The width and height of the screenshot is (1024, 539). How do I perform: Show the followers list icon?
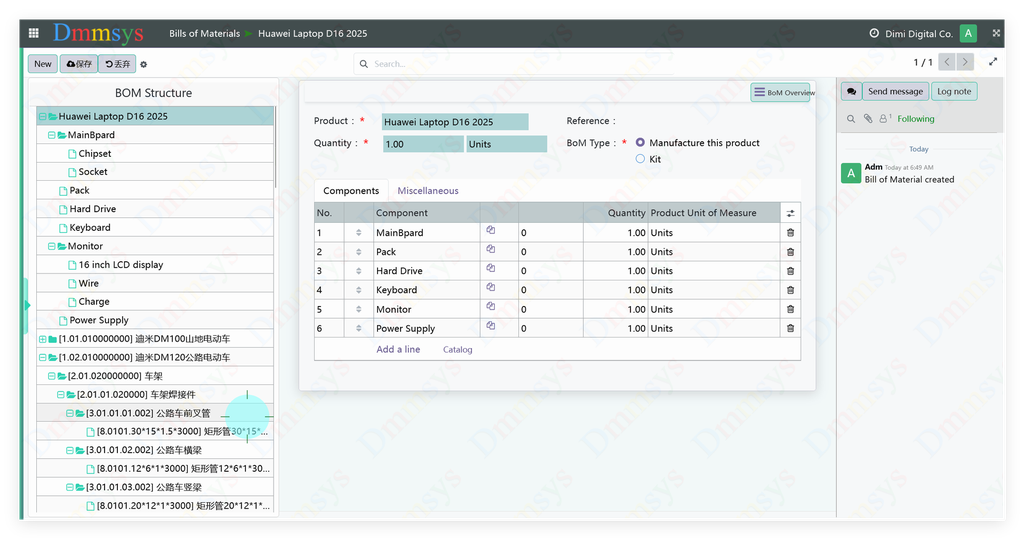[885, 119]
